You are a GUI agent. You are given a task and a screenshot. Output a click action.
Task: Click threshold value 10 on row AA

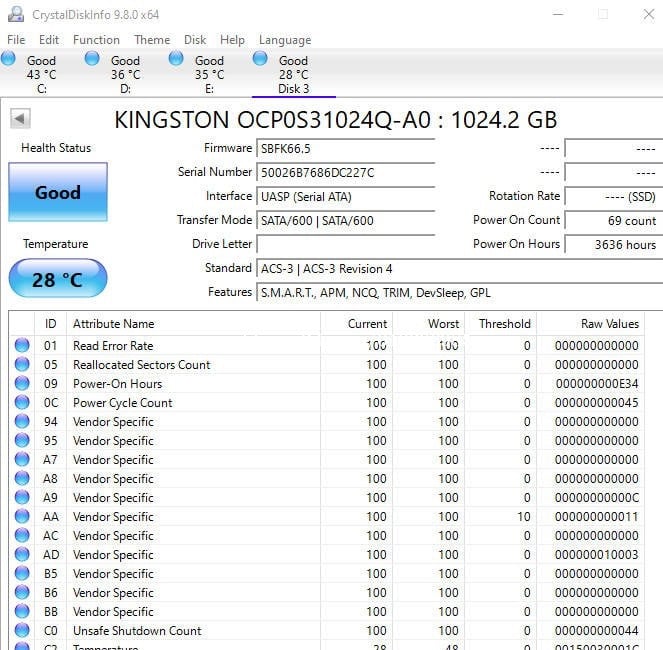click(x=523, y=516)
